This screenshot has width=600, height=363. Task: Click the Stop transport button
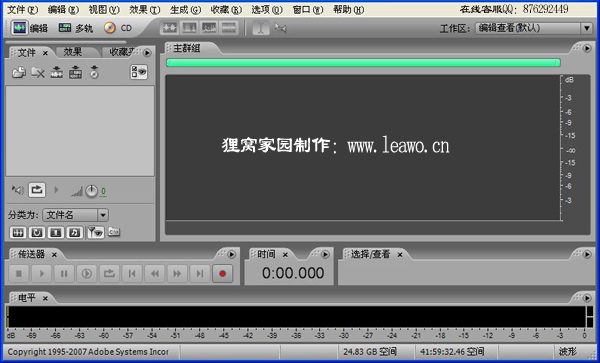[x=19, y=273]
